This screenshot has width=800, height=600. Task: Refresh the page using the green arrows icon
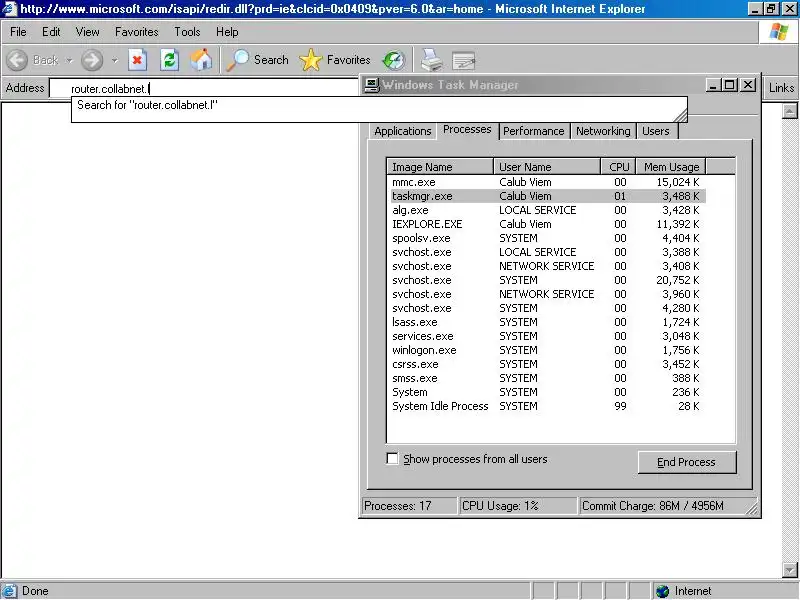tap(169, 60)
